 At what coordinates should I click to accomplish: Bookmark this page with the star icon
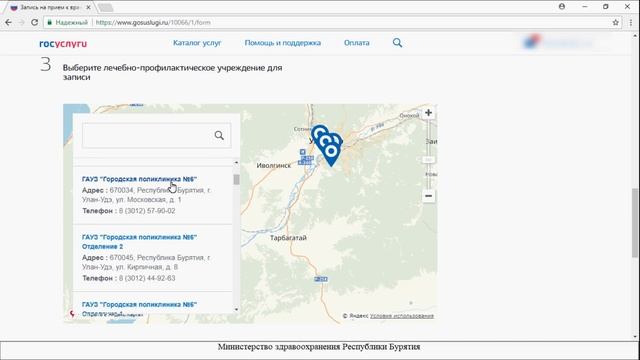tap(616, 22)
